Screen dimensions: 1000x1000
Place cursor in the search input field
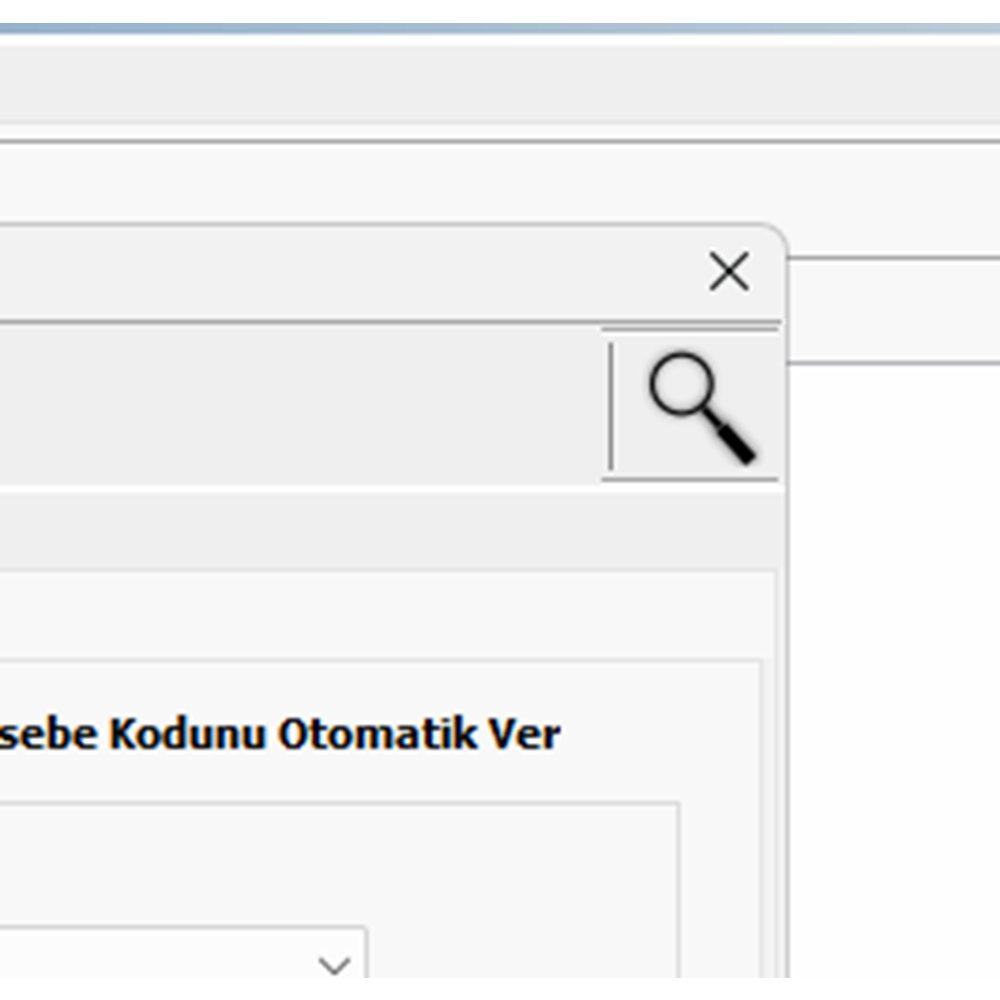click(x=300, y=405)
